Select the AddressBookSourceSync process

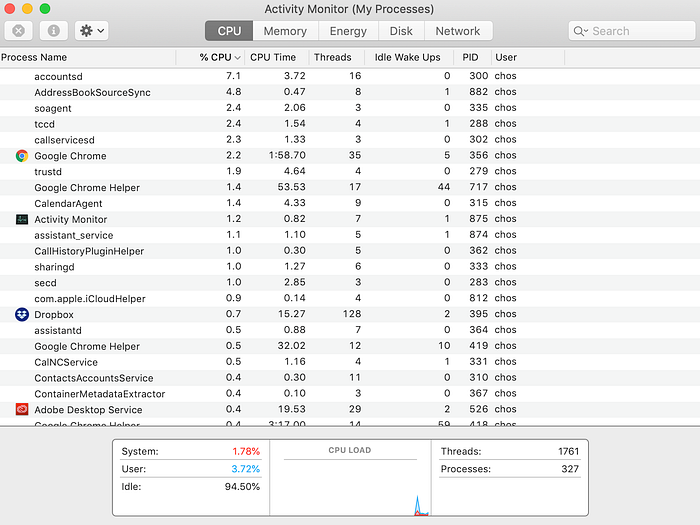pyautogui.click(x=350, y=92)
